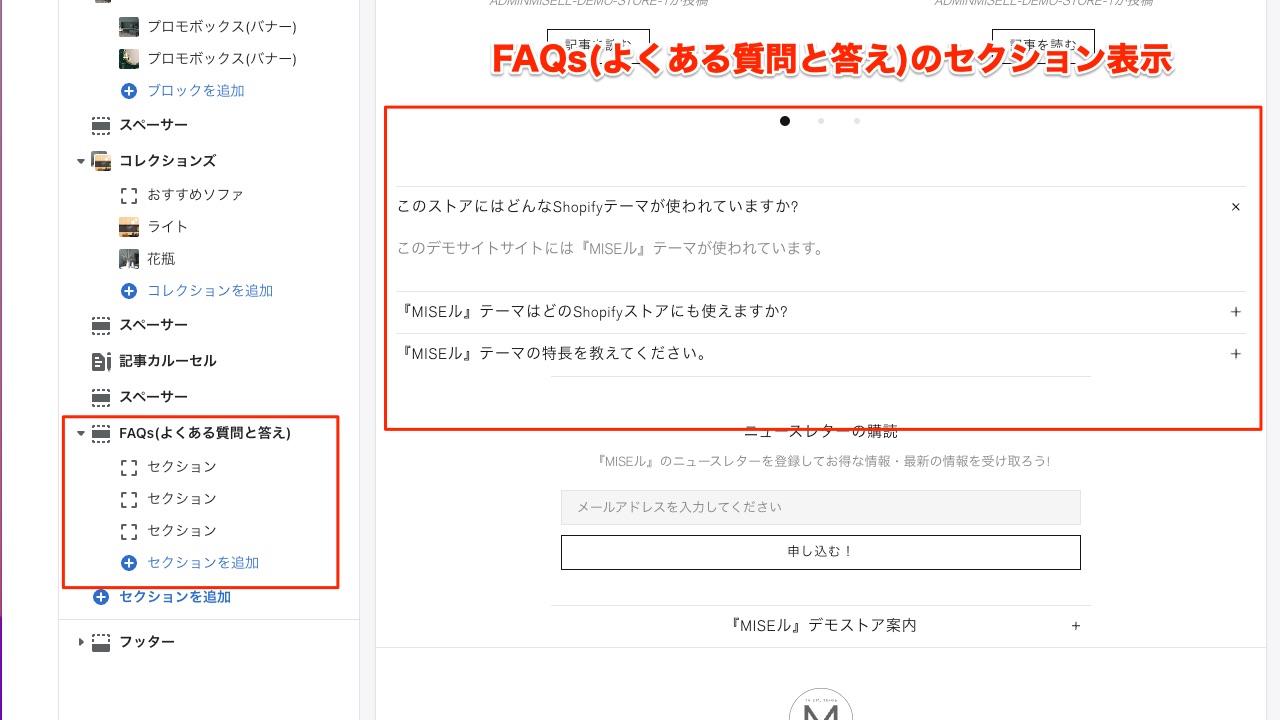Select the おすすめソファ tree item

click(195, 195)
